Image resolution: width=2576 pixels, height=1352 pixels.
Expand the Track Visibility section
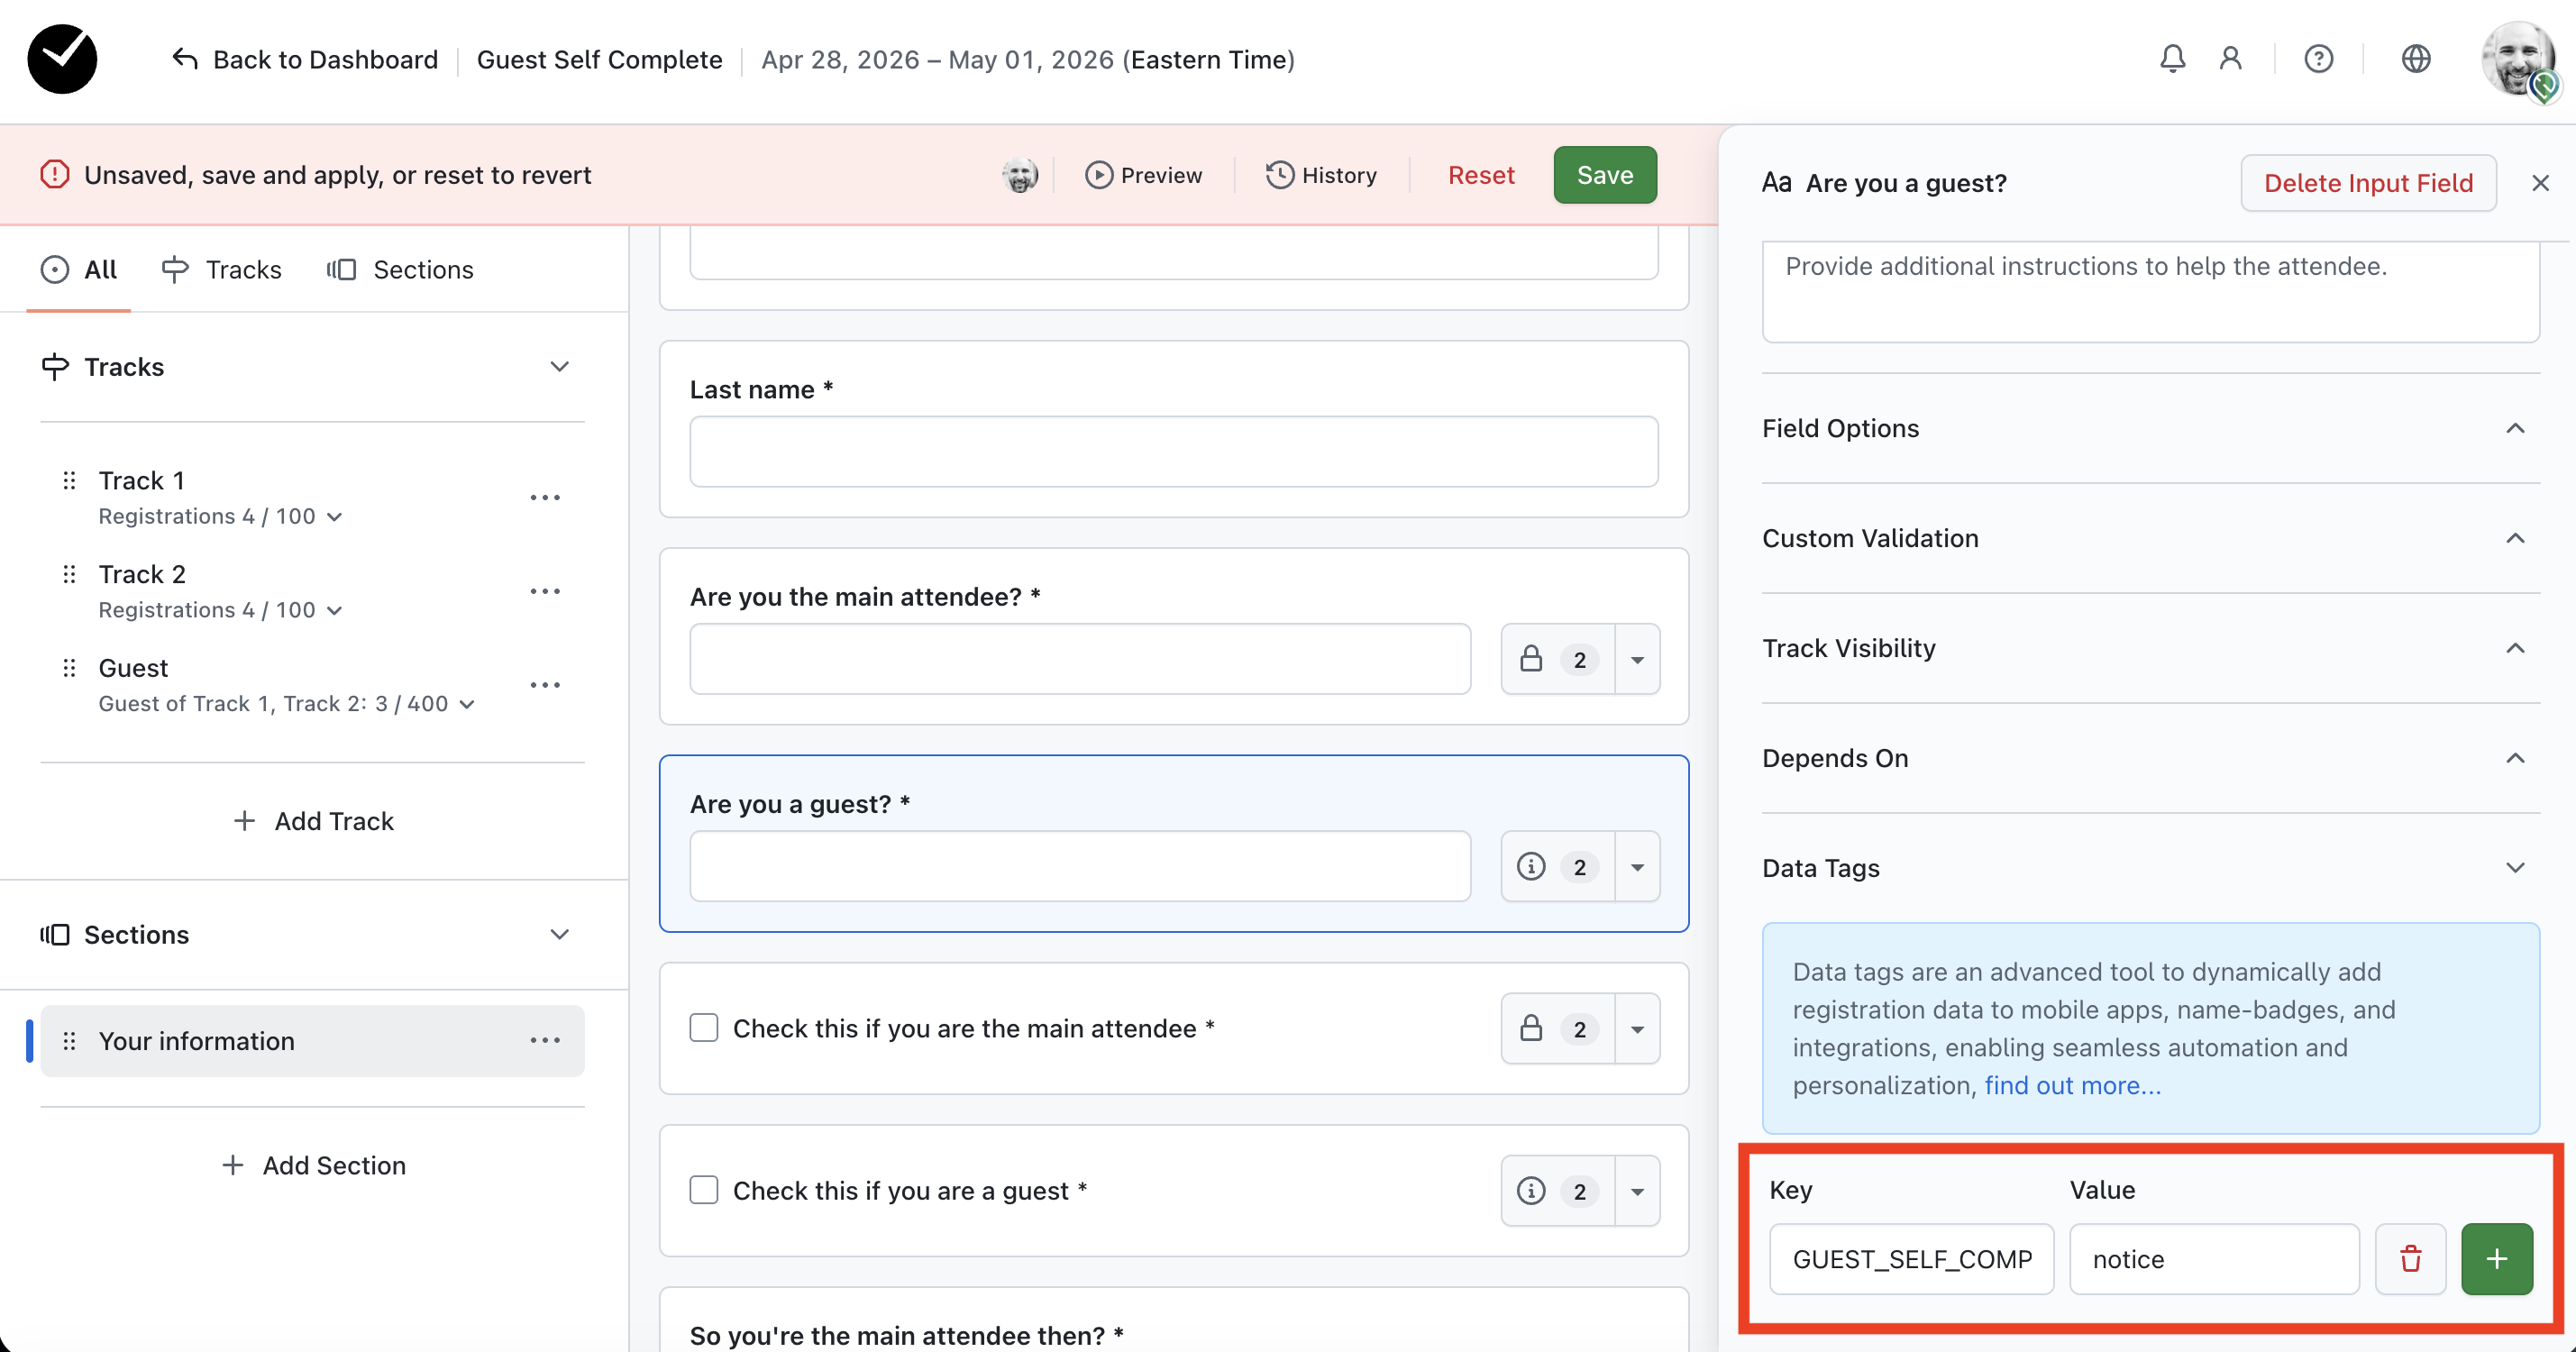(x=2515, y=648)
